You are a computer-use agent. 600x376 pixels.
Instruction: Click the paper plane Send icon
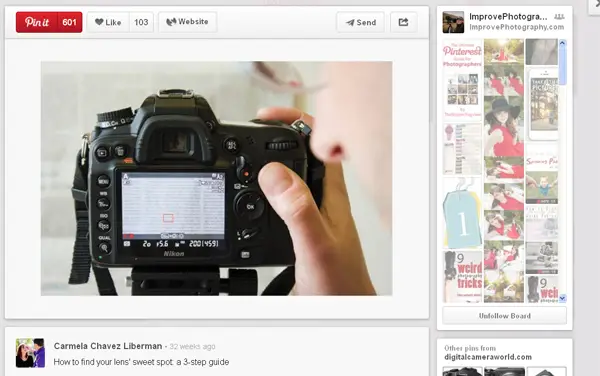(350, 23)
